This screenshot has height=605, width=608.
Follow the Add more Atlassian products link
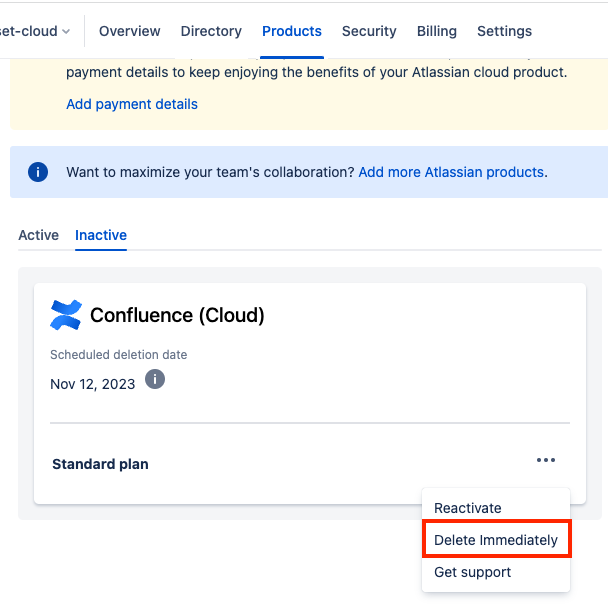click(451, 172)
